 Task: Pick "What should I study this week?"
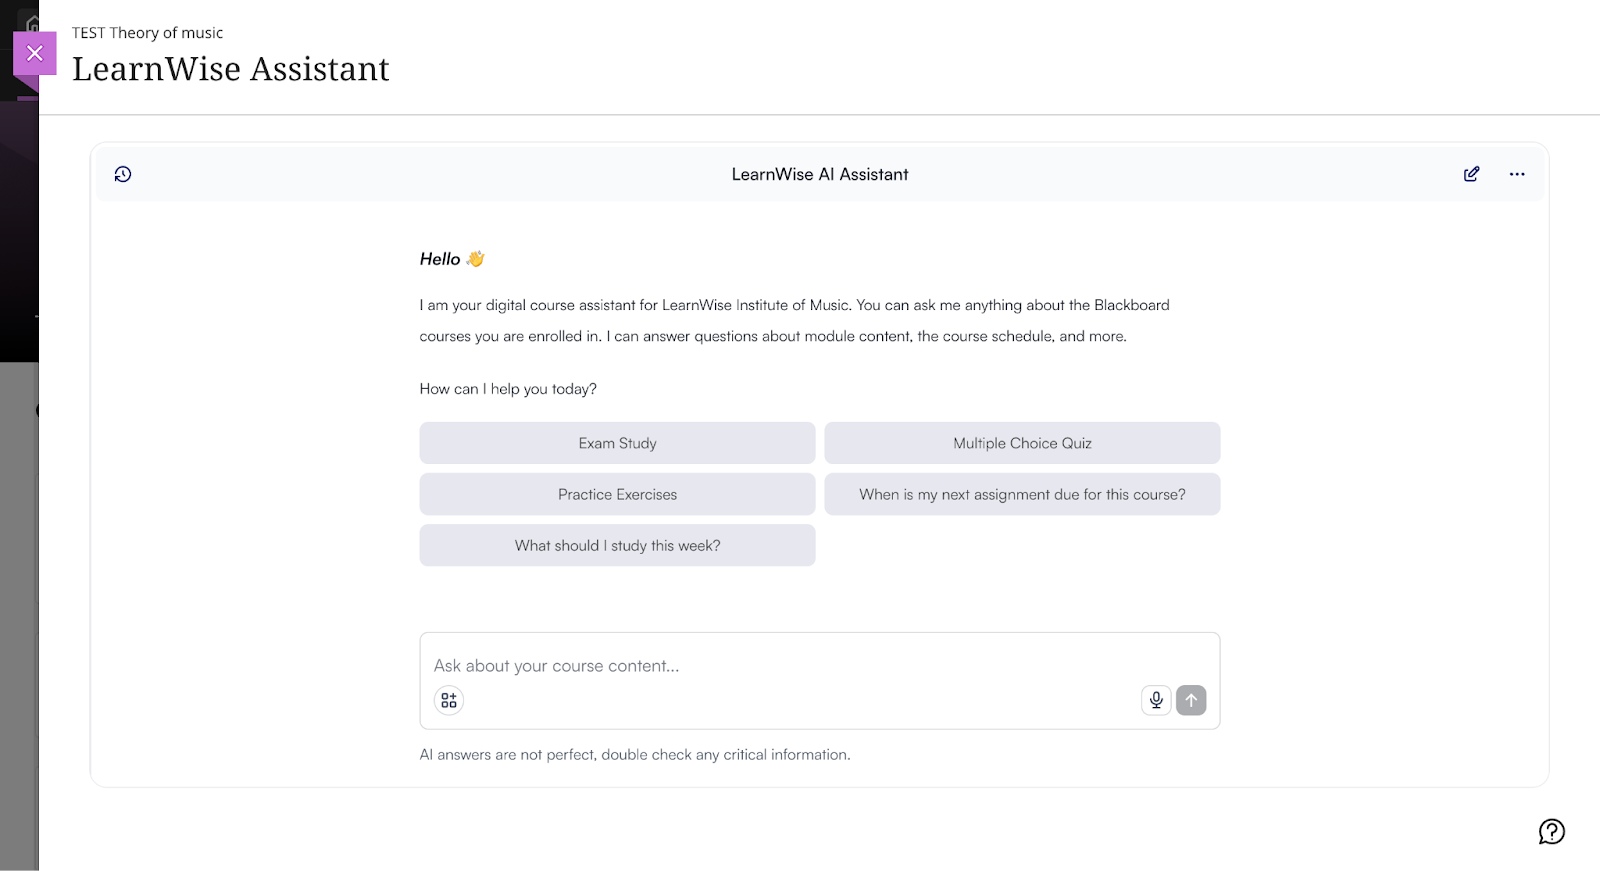tap(617, 545)
